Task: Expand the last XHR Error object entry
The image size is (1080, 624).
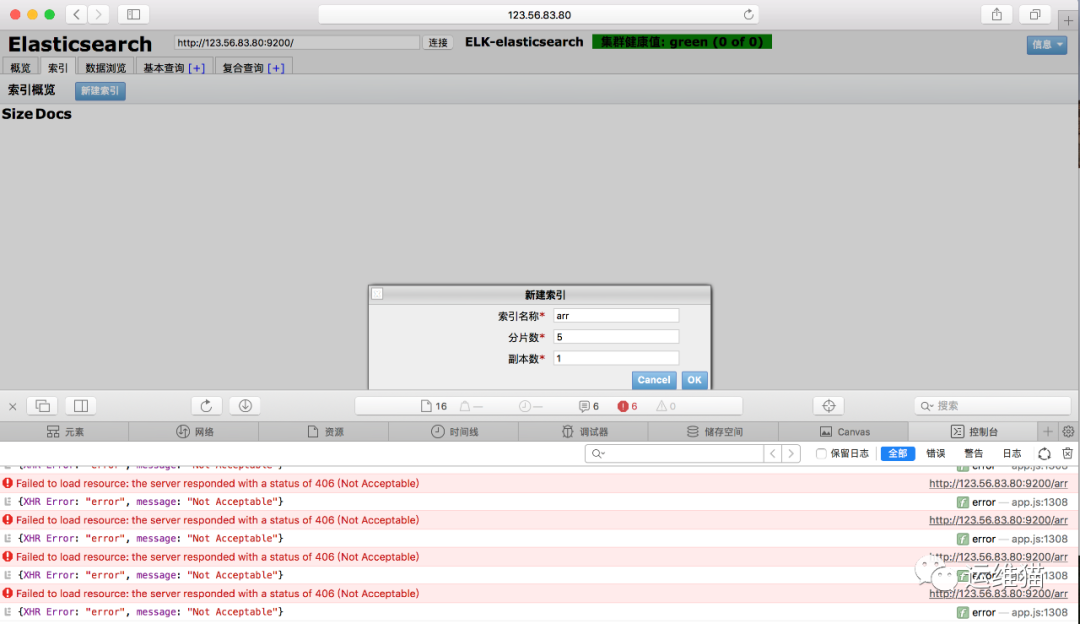Action: click(x=8, y=612)
